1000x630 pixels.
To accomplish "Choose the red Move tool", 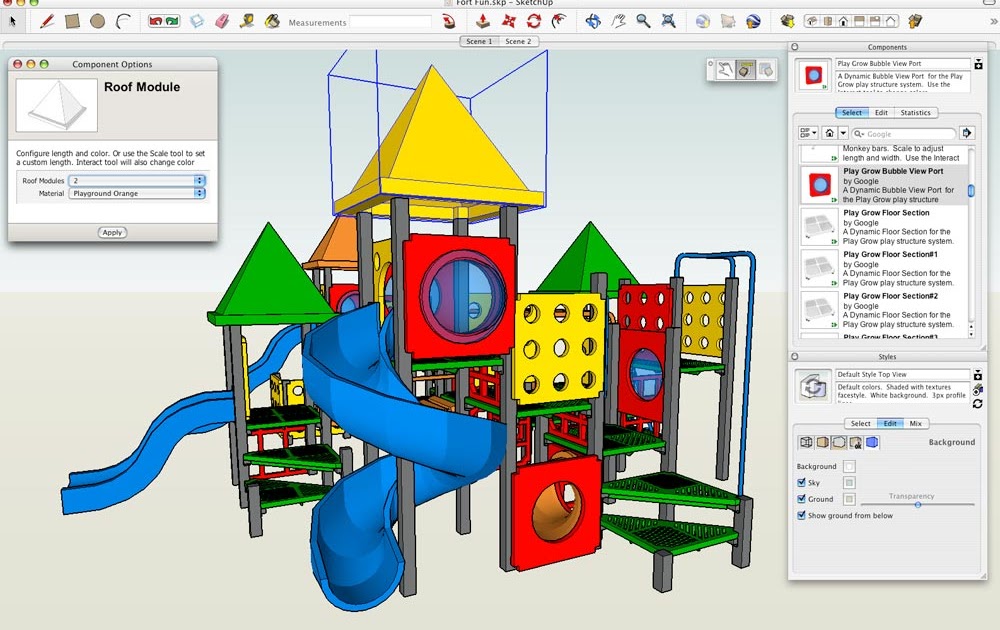I will (508, 22).
